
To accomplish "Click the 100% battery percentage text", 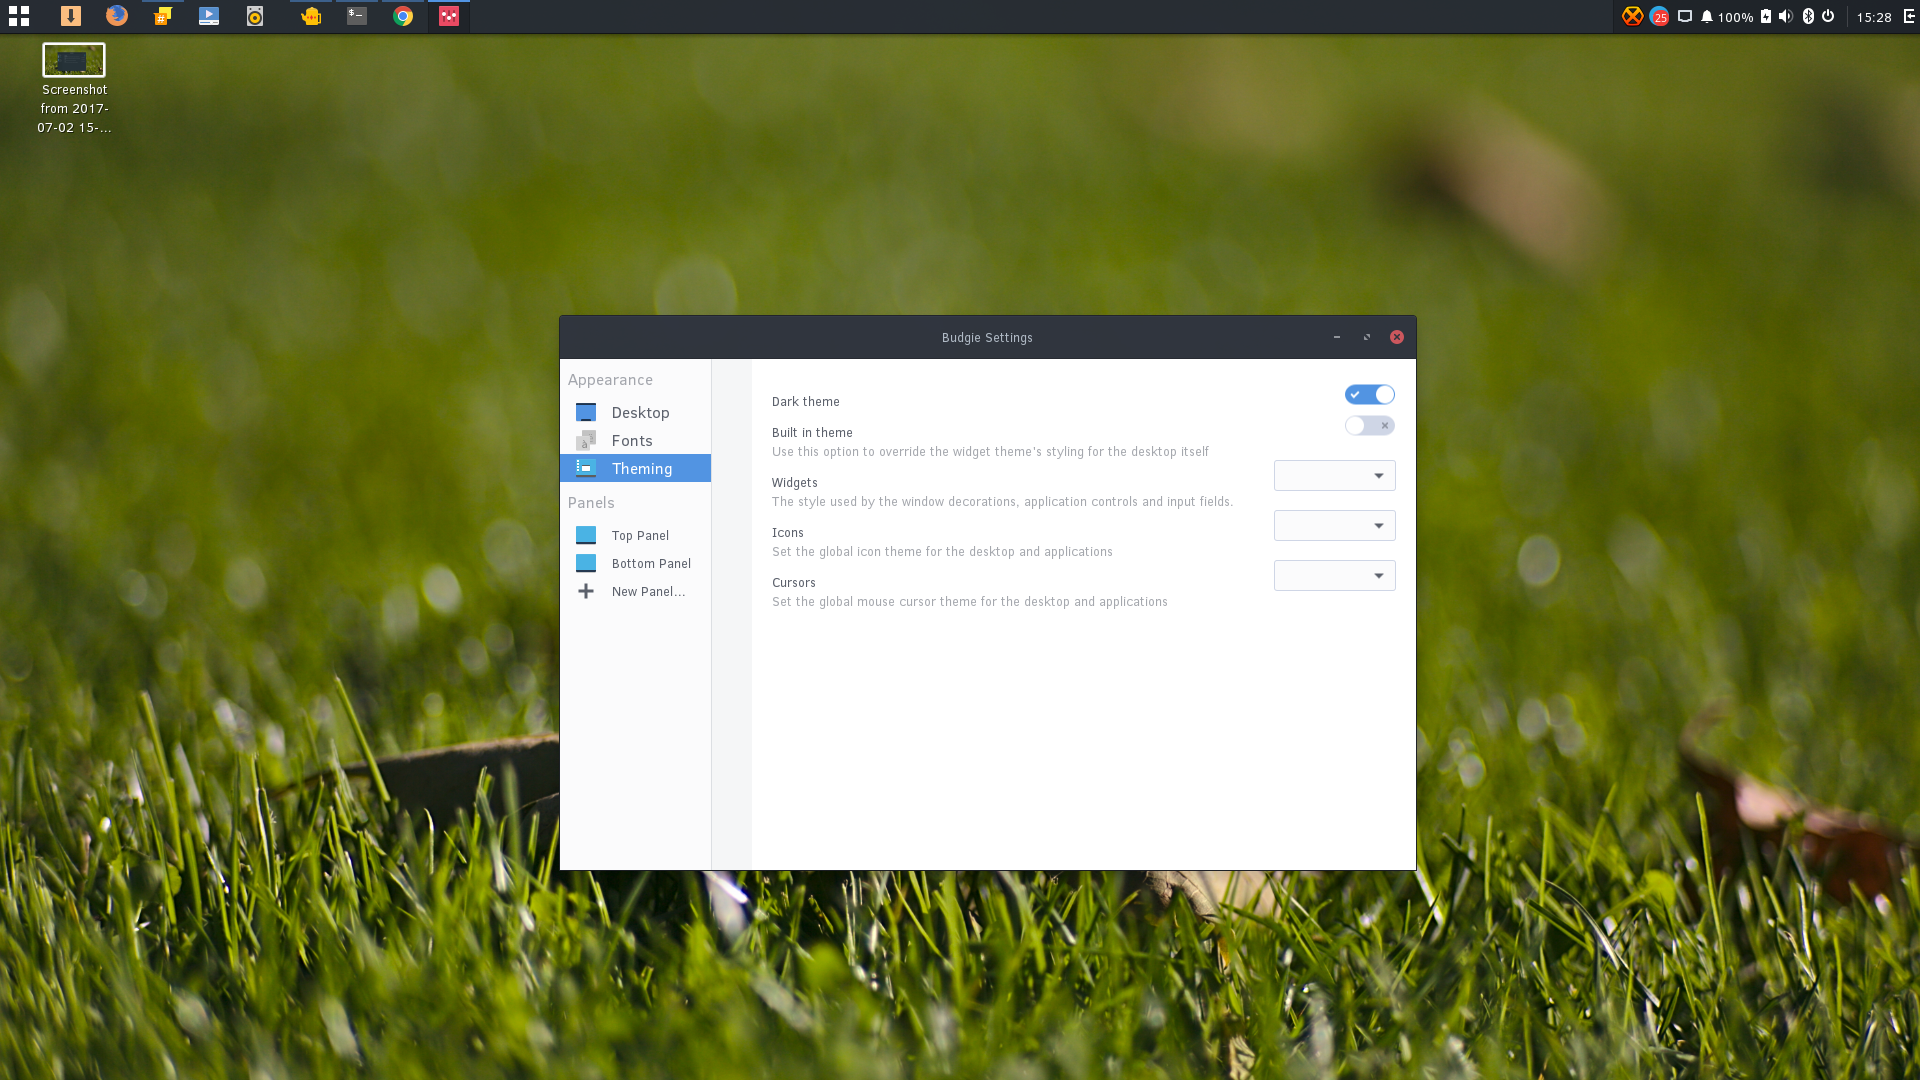I will pyautogui.click(x=1736, y=17).
